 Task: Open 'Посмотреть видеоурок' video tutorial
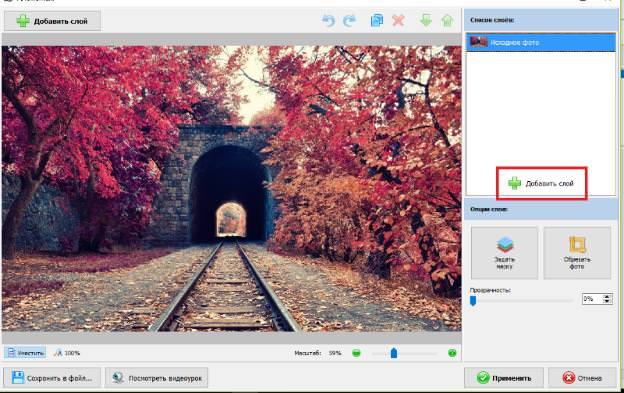point(156,377)
